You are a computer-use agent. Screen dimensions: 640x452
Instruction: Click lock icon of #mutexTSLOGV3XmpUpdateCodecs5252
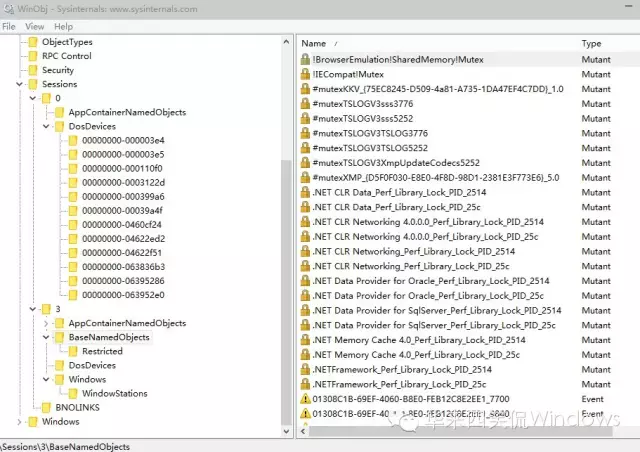click(x=305, y=163)
